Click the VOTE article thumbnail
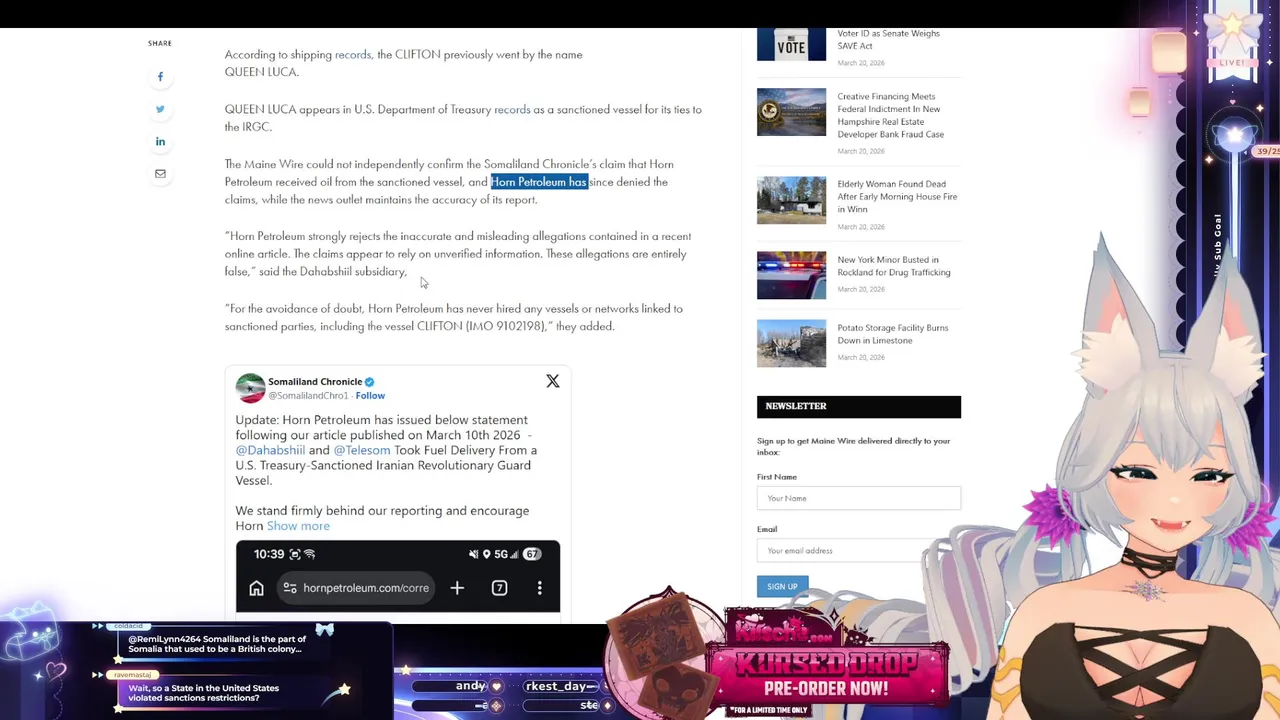 click(791, 44)
